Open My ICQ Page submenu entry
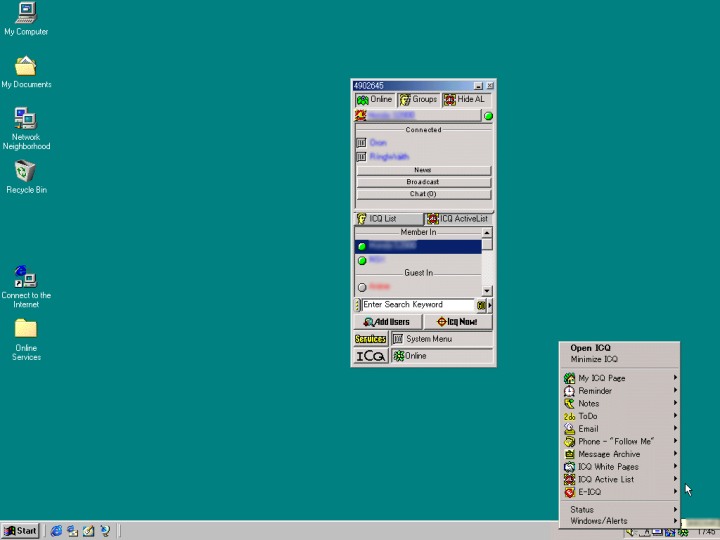 coord(602,378)
